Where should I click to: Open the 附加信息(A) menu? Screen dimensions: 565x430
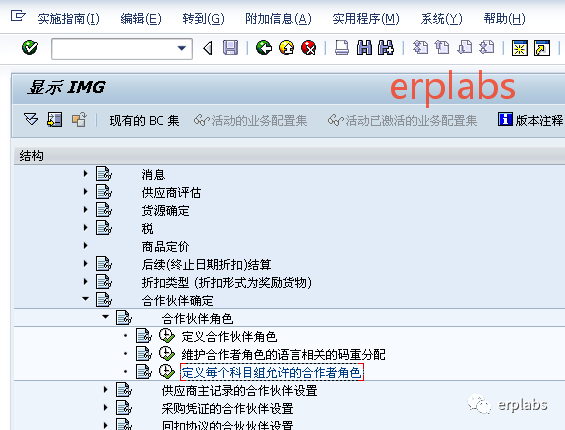(278, 19)
